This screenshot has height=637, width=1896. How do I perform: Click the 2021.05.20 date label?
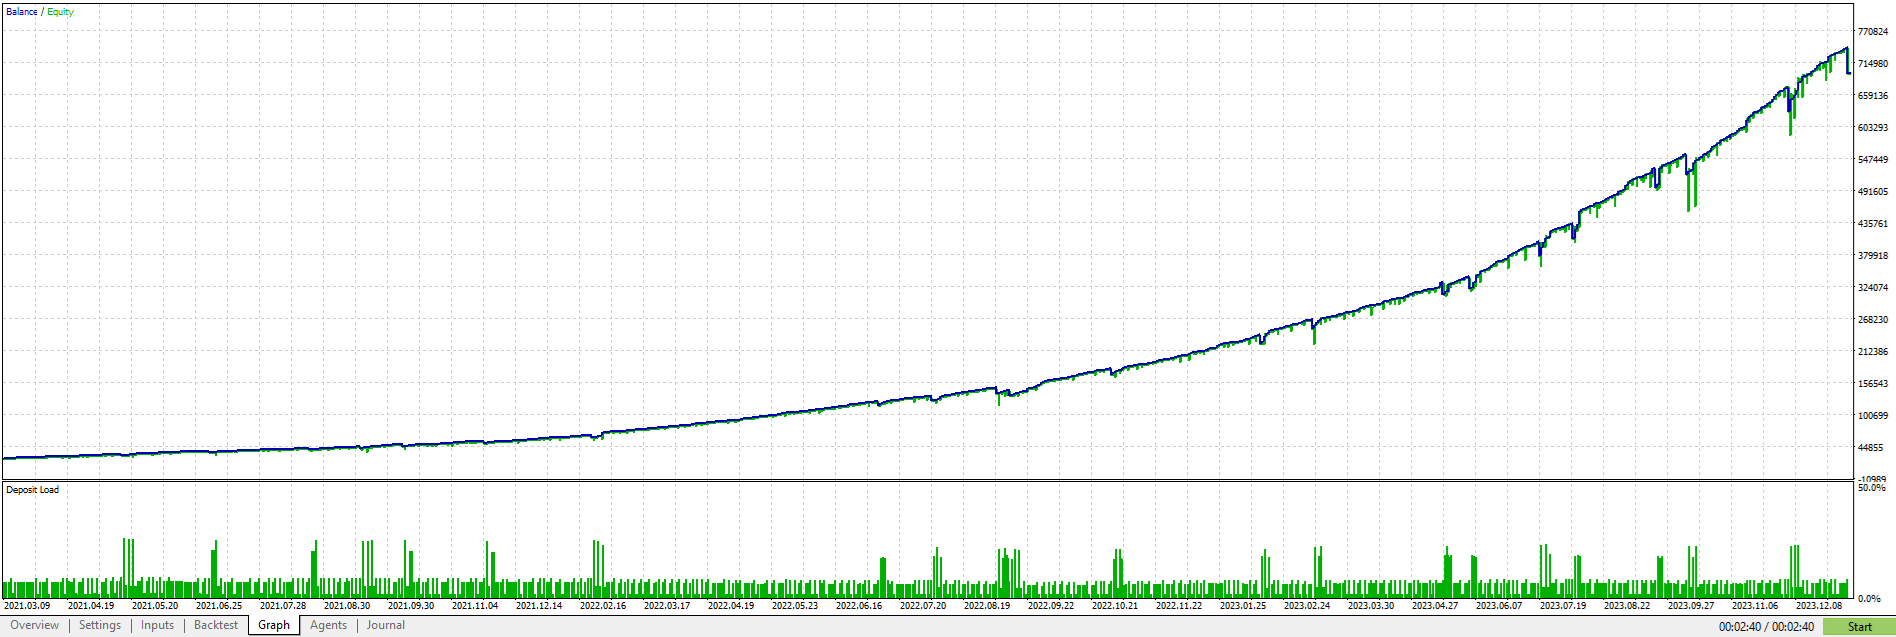(x=155, y=605)
